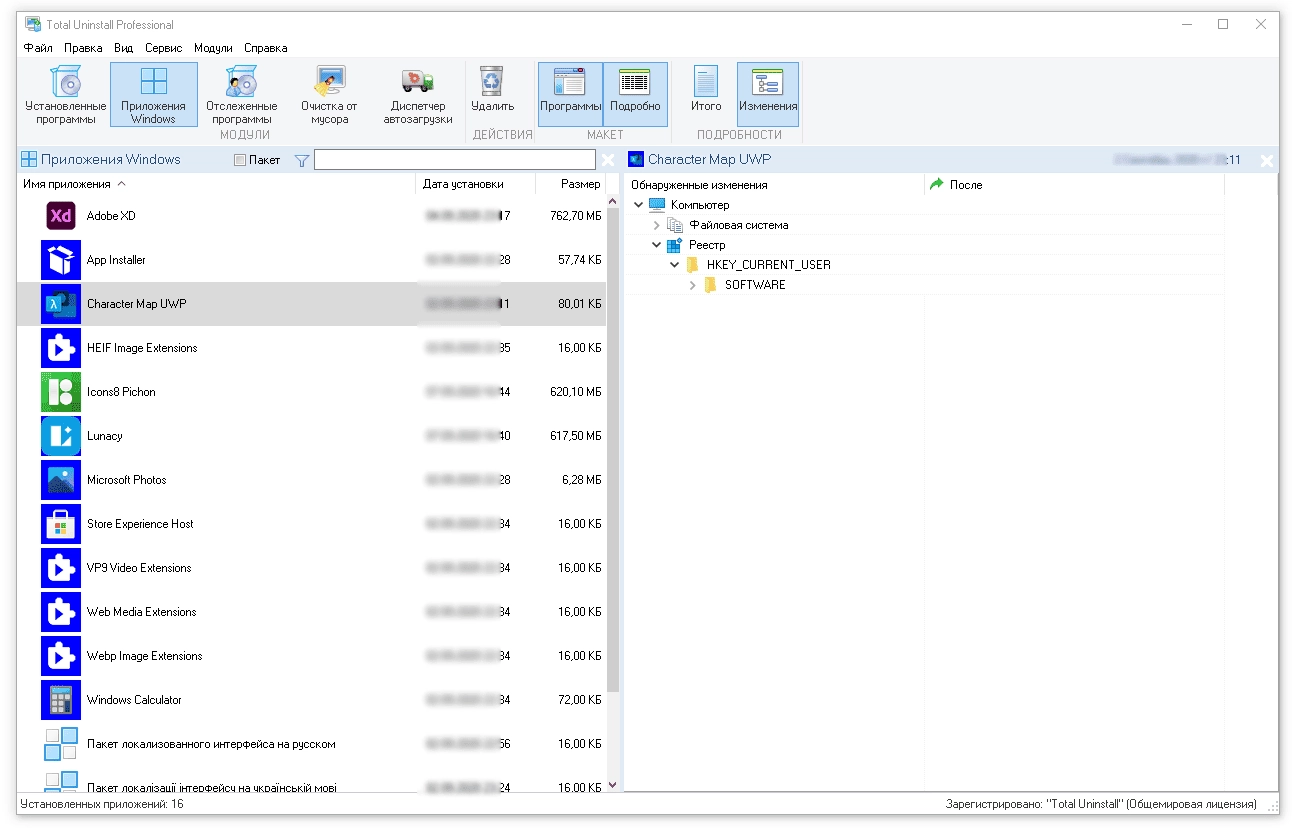
Task: Click the 762,70 МБ size value
Action: coord(576,216)
